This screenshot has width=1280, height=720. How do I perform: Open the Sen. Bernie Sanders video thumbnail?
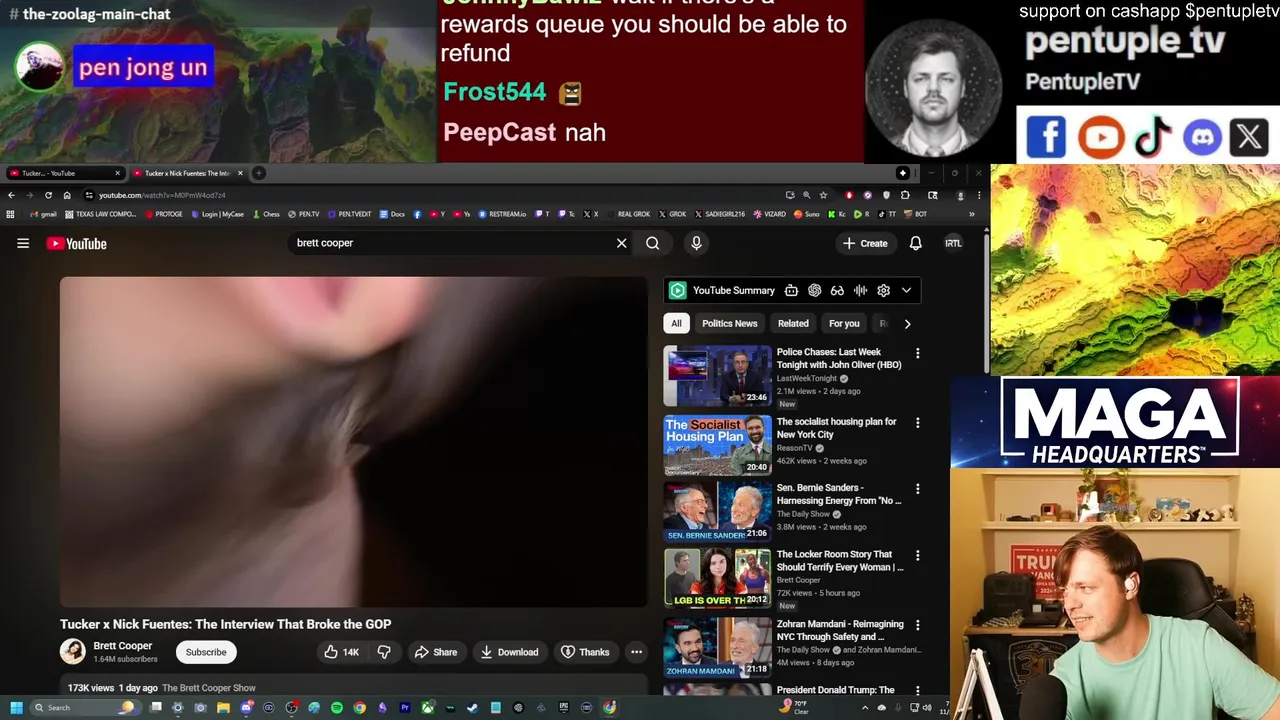(x=718, y=511)
